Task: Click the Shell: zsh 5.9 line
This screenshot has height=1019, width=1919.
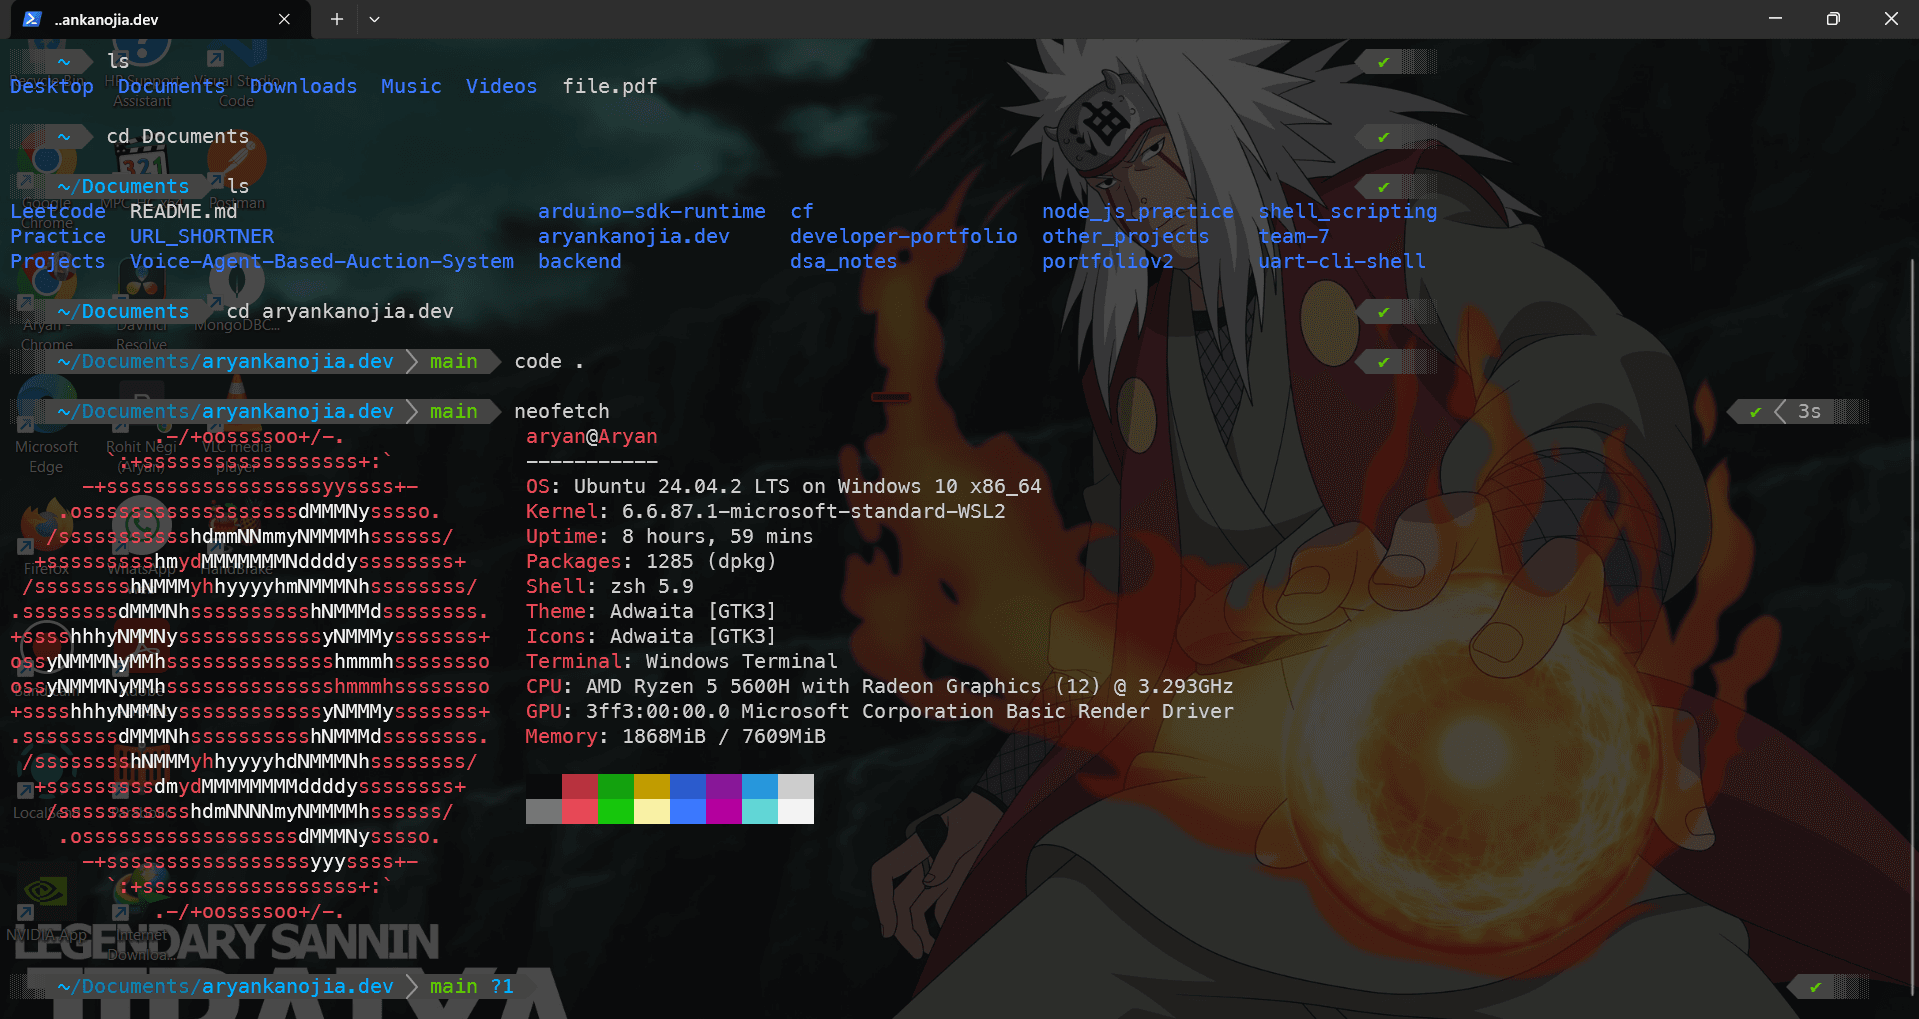Action: [x=610, y=586]
